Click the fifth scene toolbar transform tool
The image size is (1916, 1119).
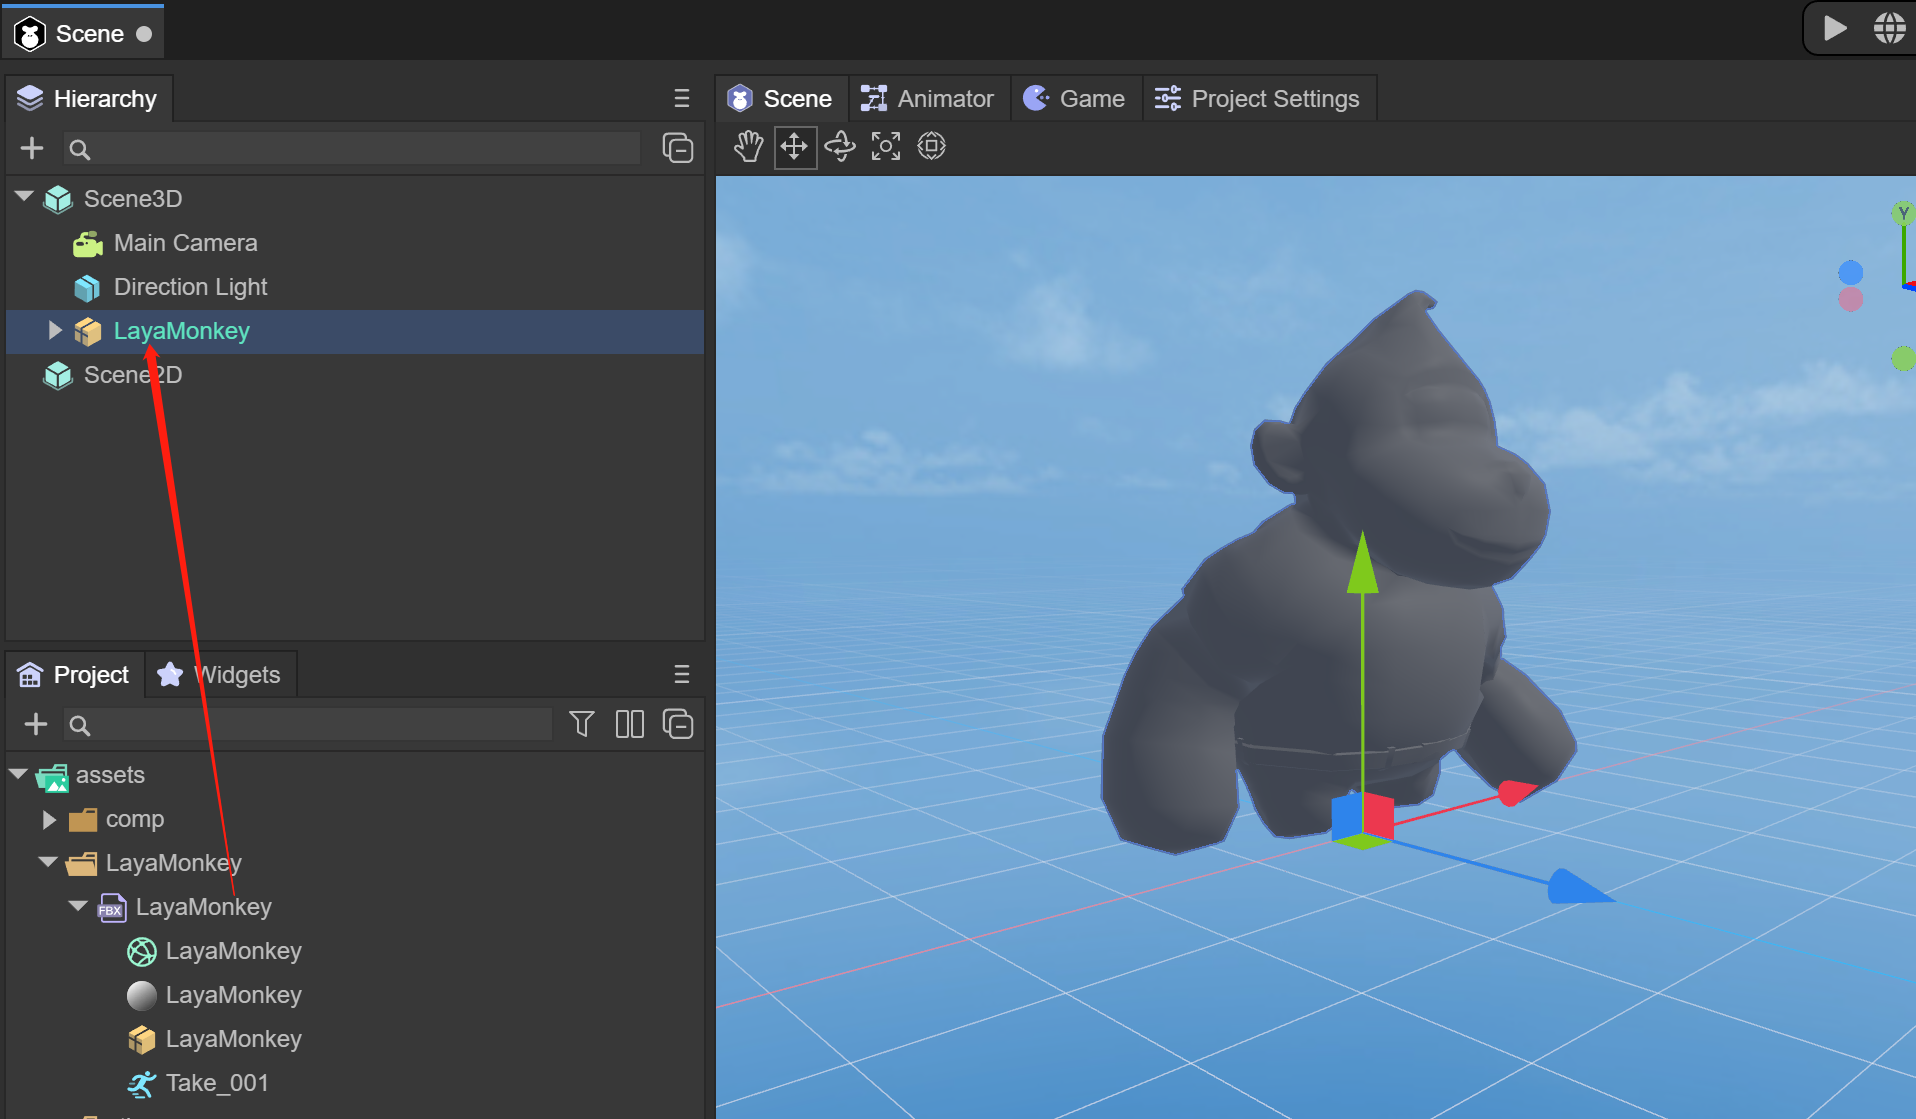932,147
